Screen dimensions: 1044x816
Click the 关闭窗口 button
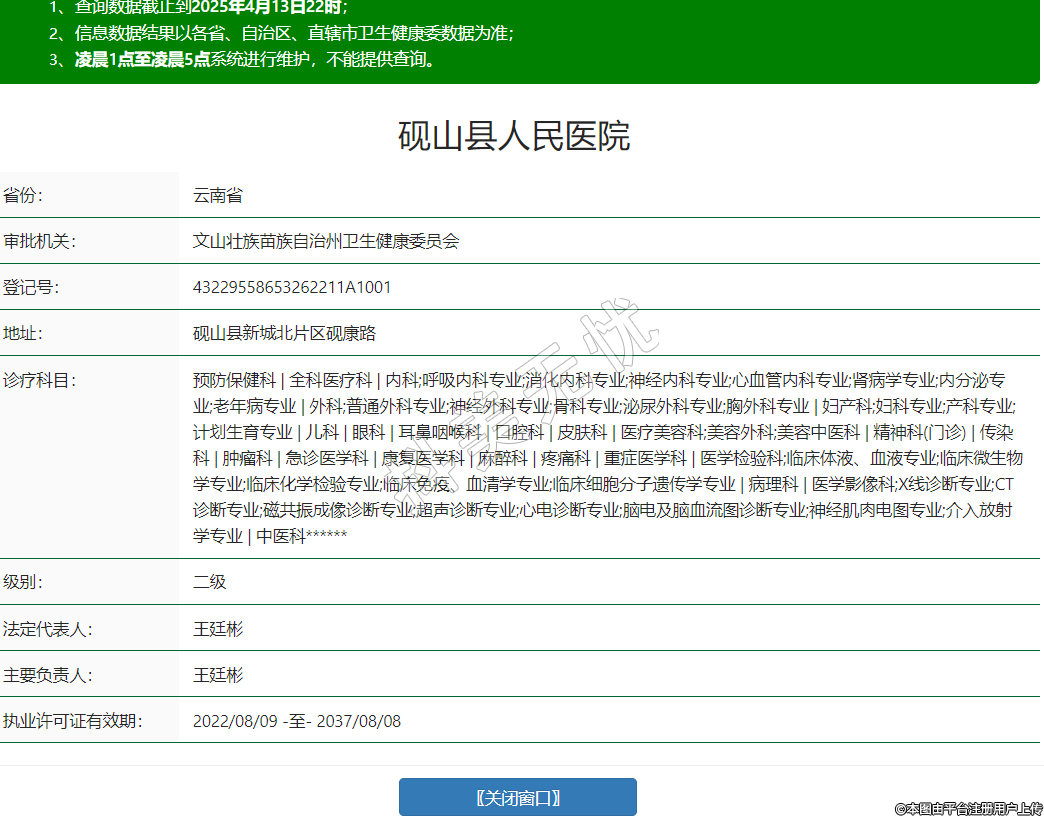click(517, 797)
